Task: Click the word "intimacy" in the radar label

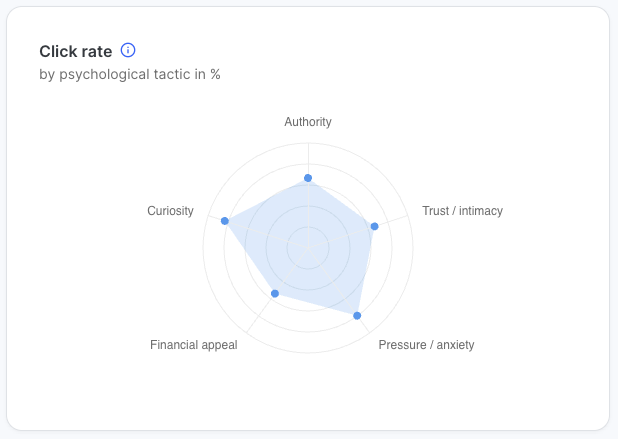Action: 480,211
